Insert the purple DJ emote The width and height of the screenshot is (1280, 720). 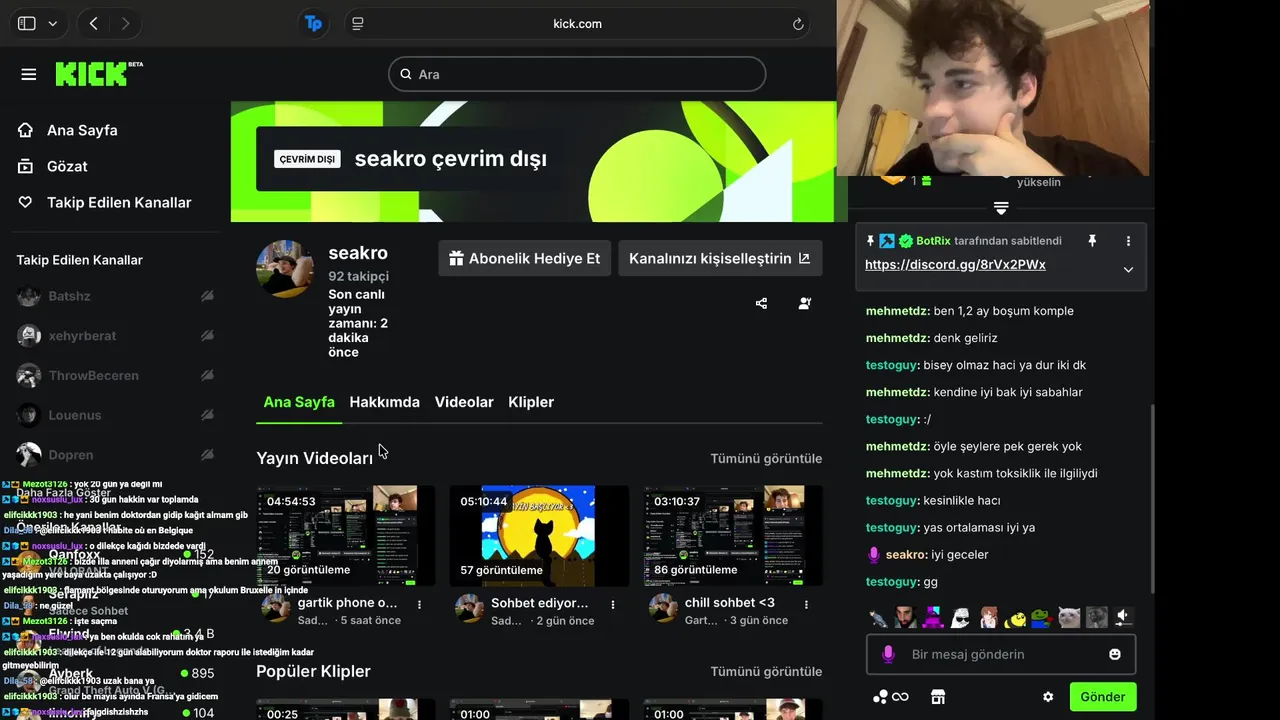(x=933, y=617)
